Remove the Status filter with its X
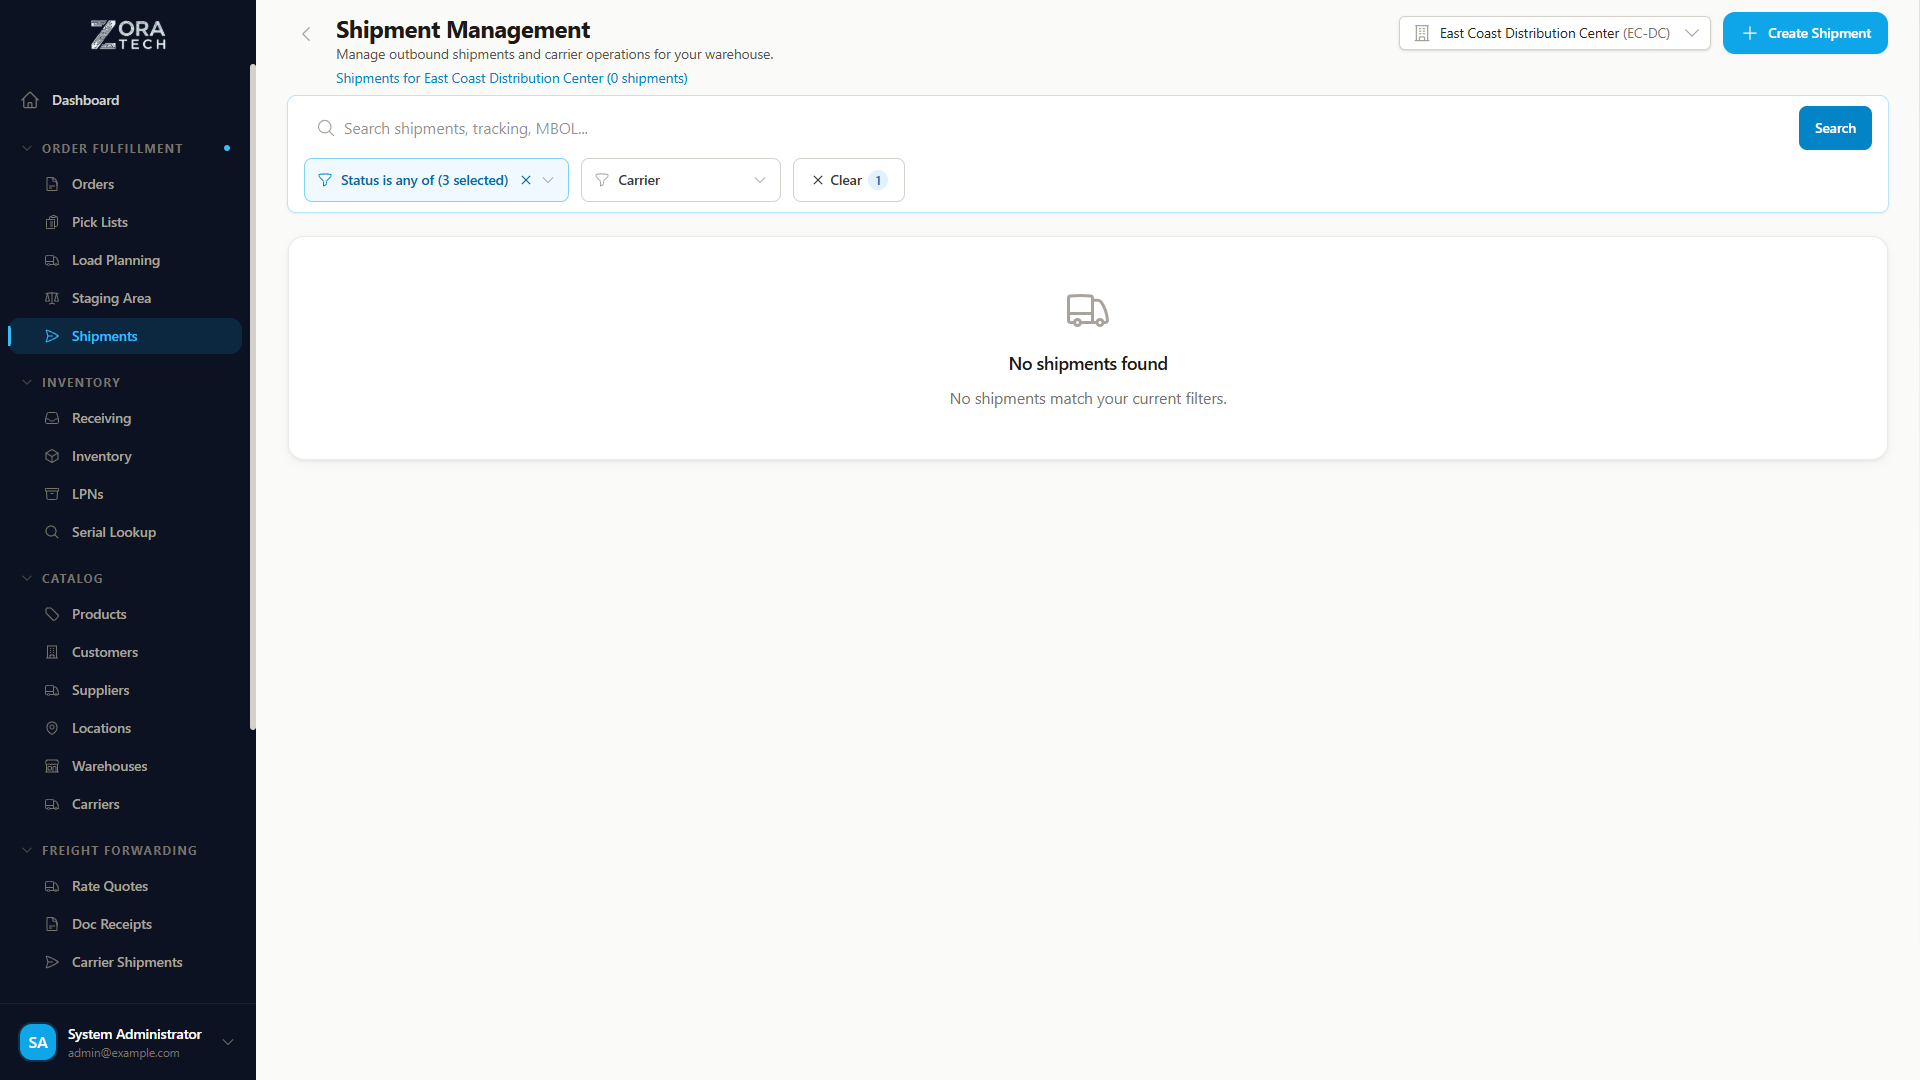 (x=526, y=180)
